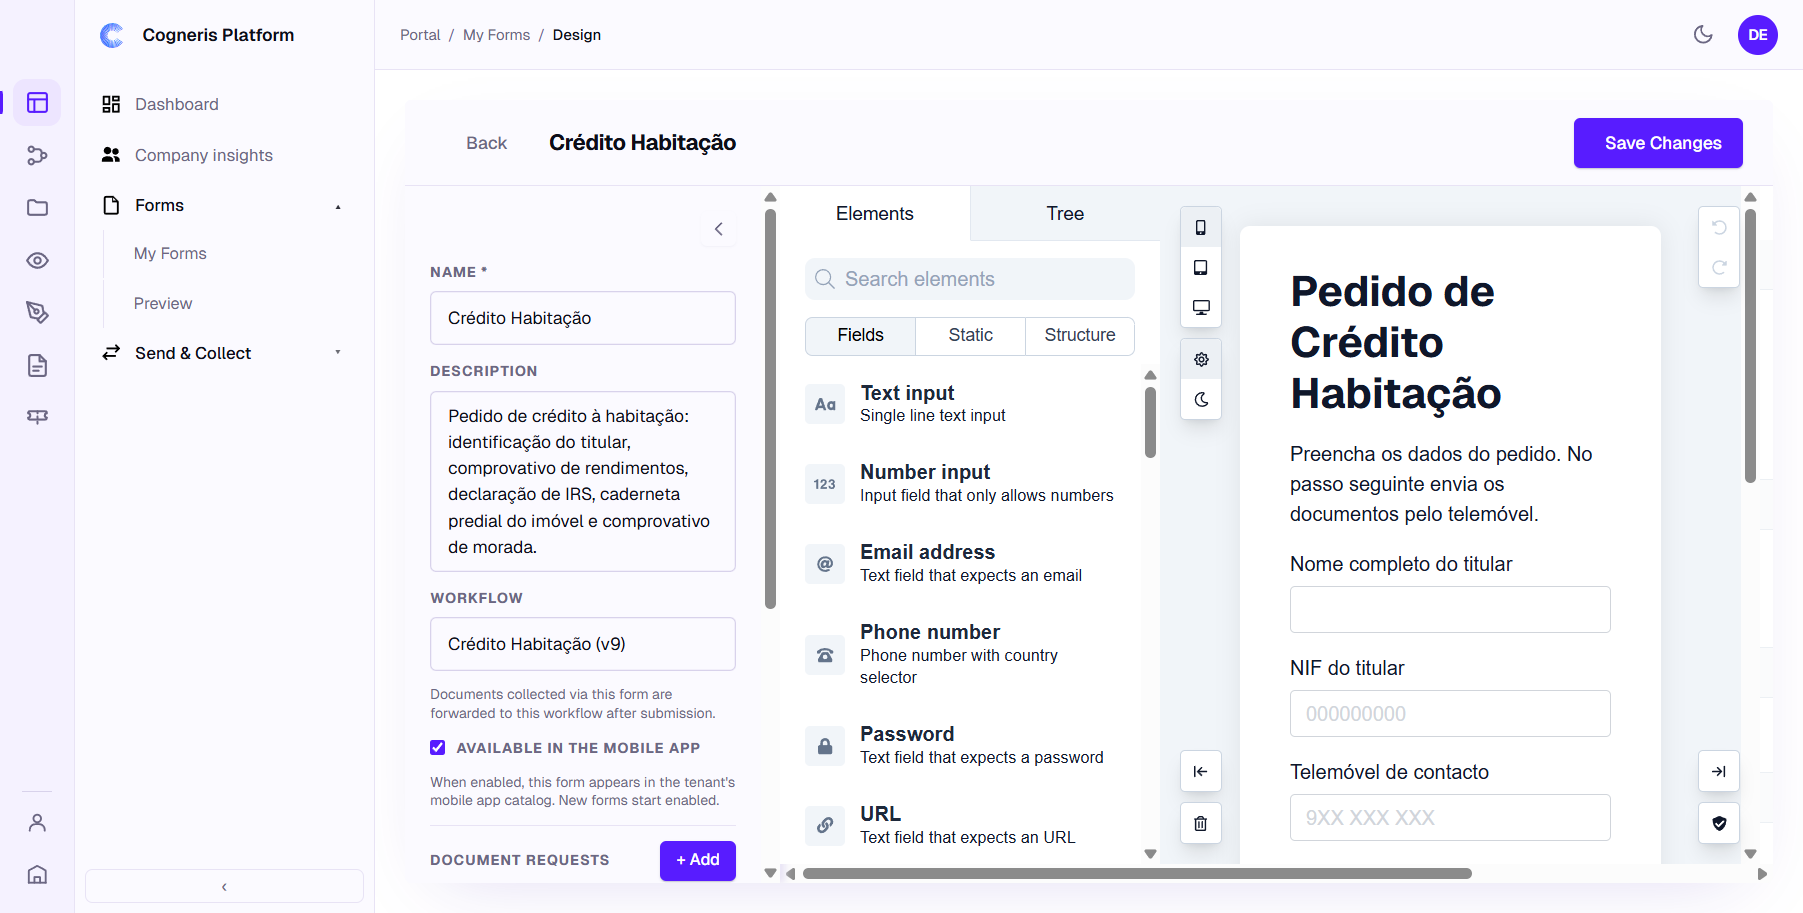Click the Back button
1803x913 pixels.
click(x=487, y=143)
